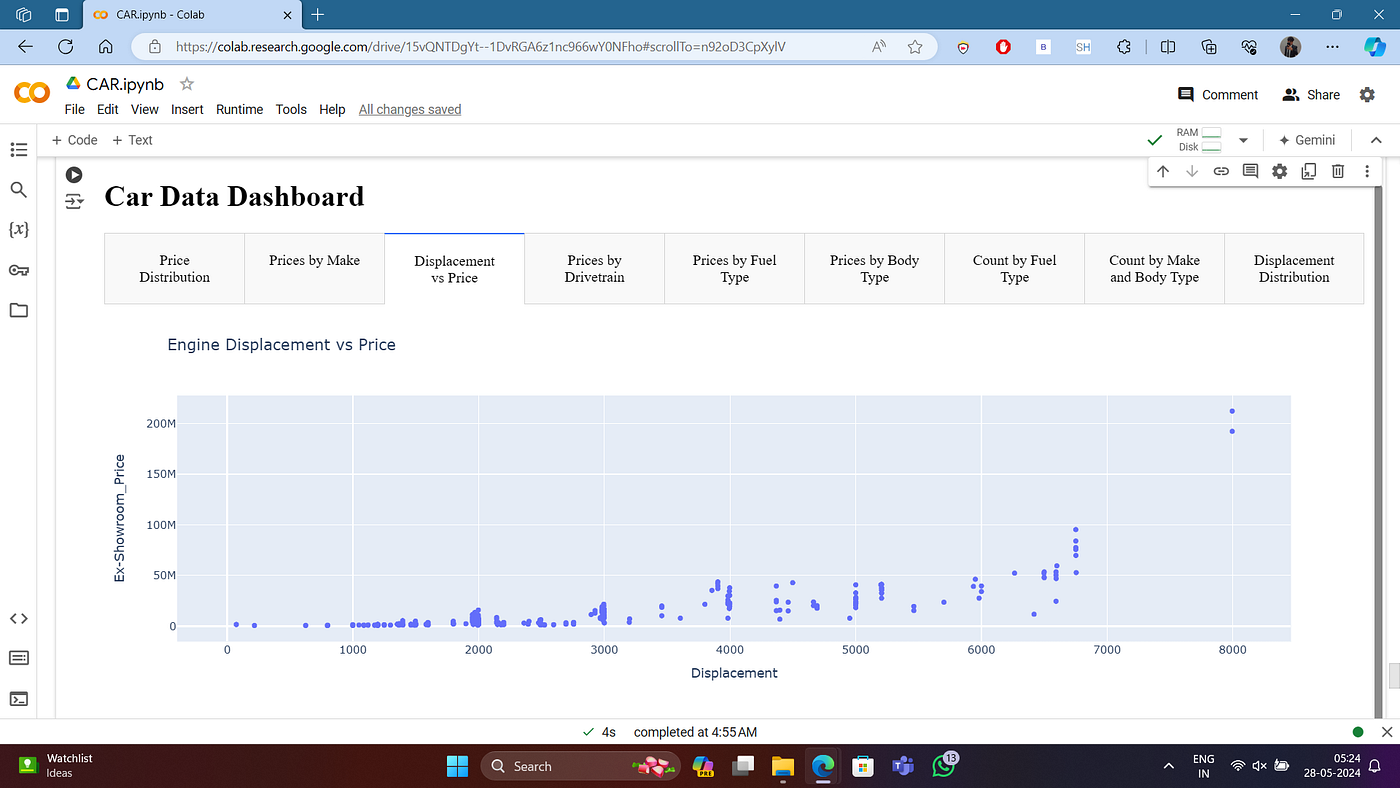The image size is (1400, 788).
Task: Click the All changes saved link
Action: [x=410, y=109]
